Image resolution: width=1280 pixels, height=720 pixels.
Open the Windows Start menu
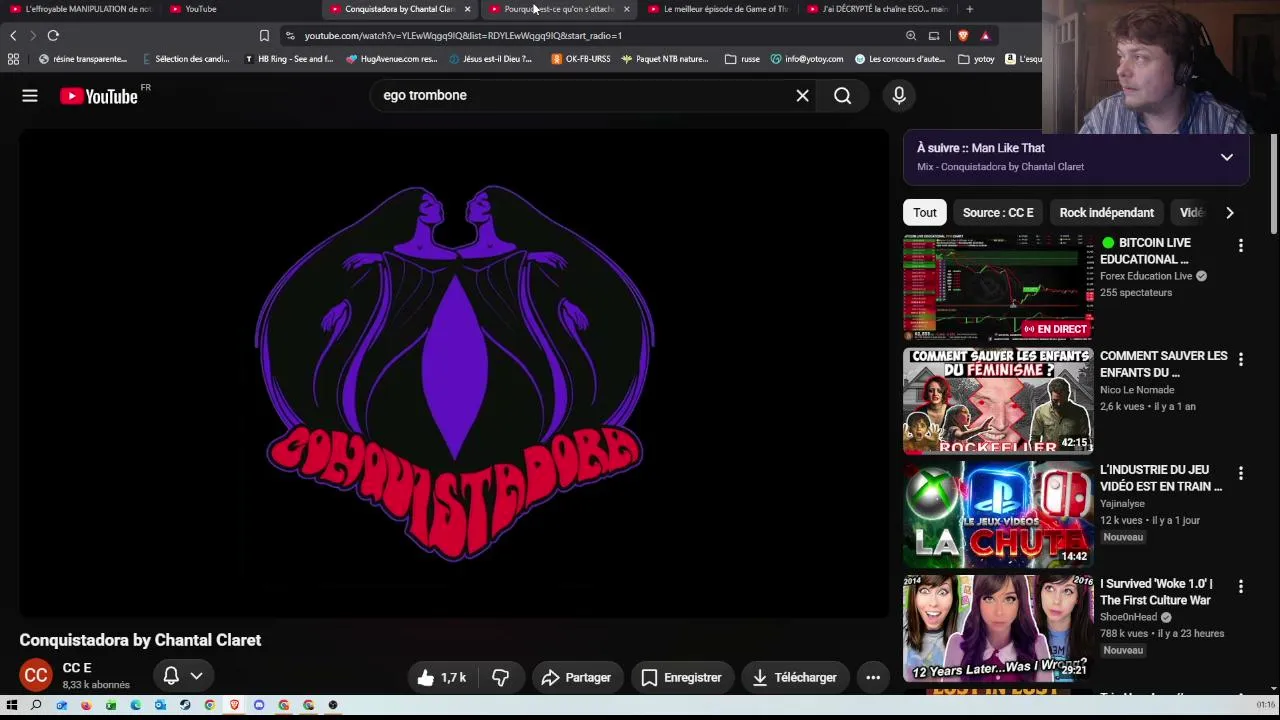pos(12,705)
